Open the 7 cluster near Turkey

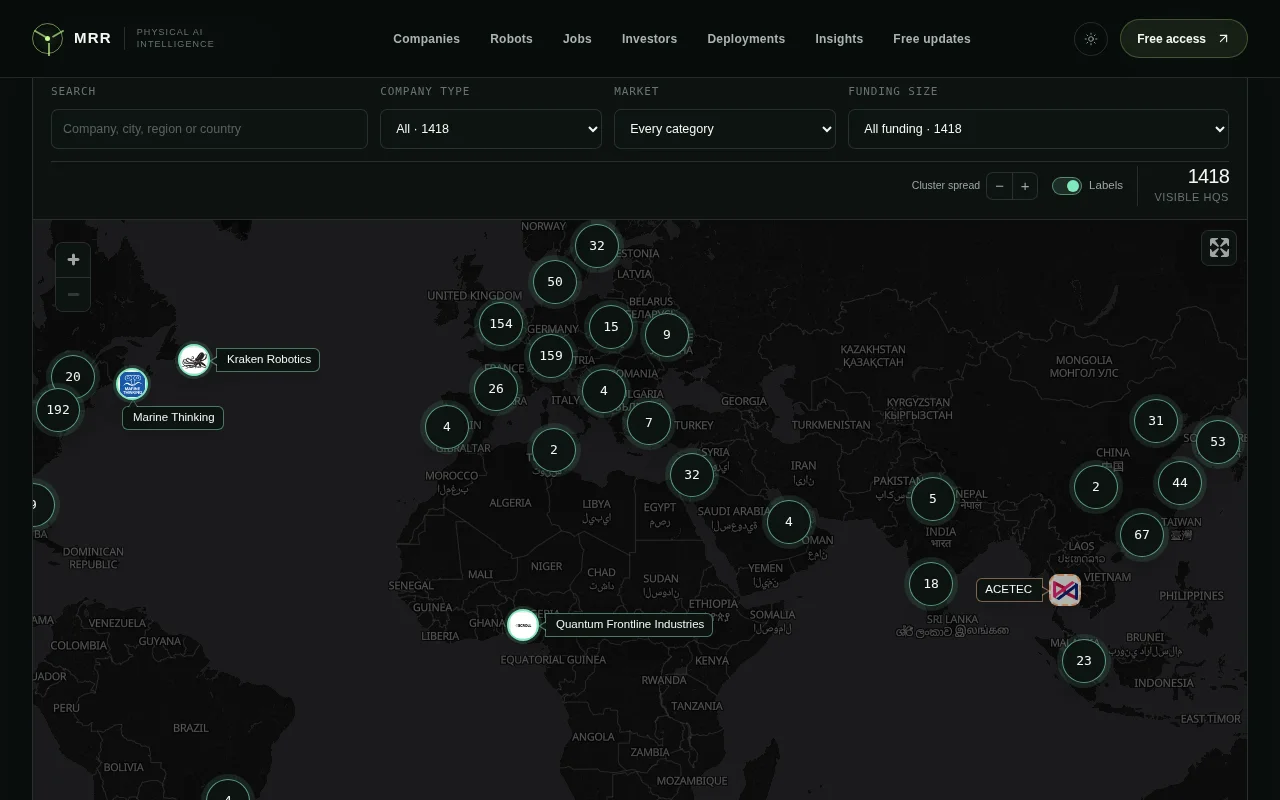649,423
